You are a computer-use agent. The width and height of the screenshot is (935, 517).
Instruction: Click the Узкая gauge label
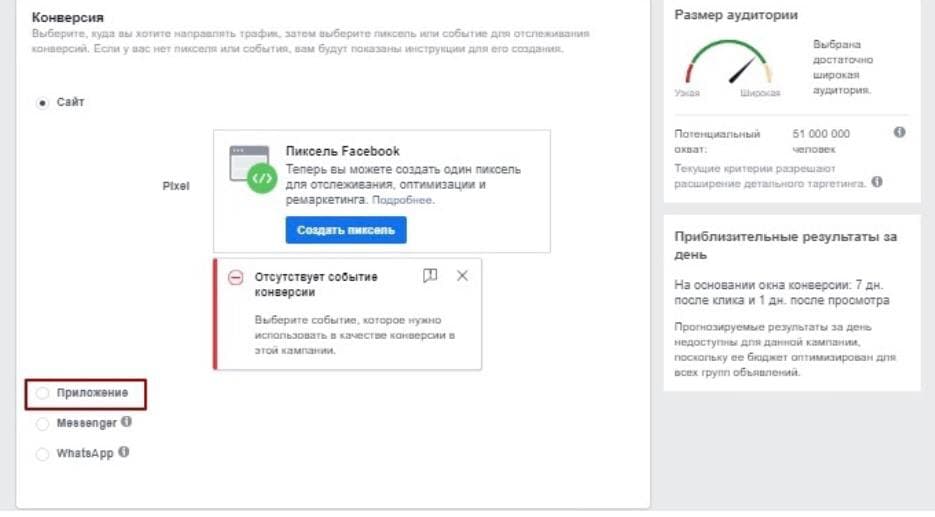click(x=687, y=93)
